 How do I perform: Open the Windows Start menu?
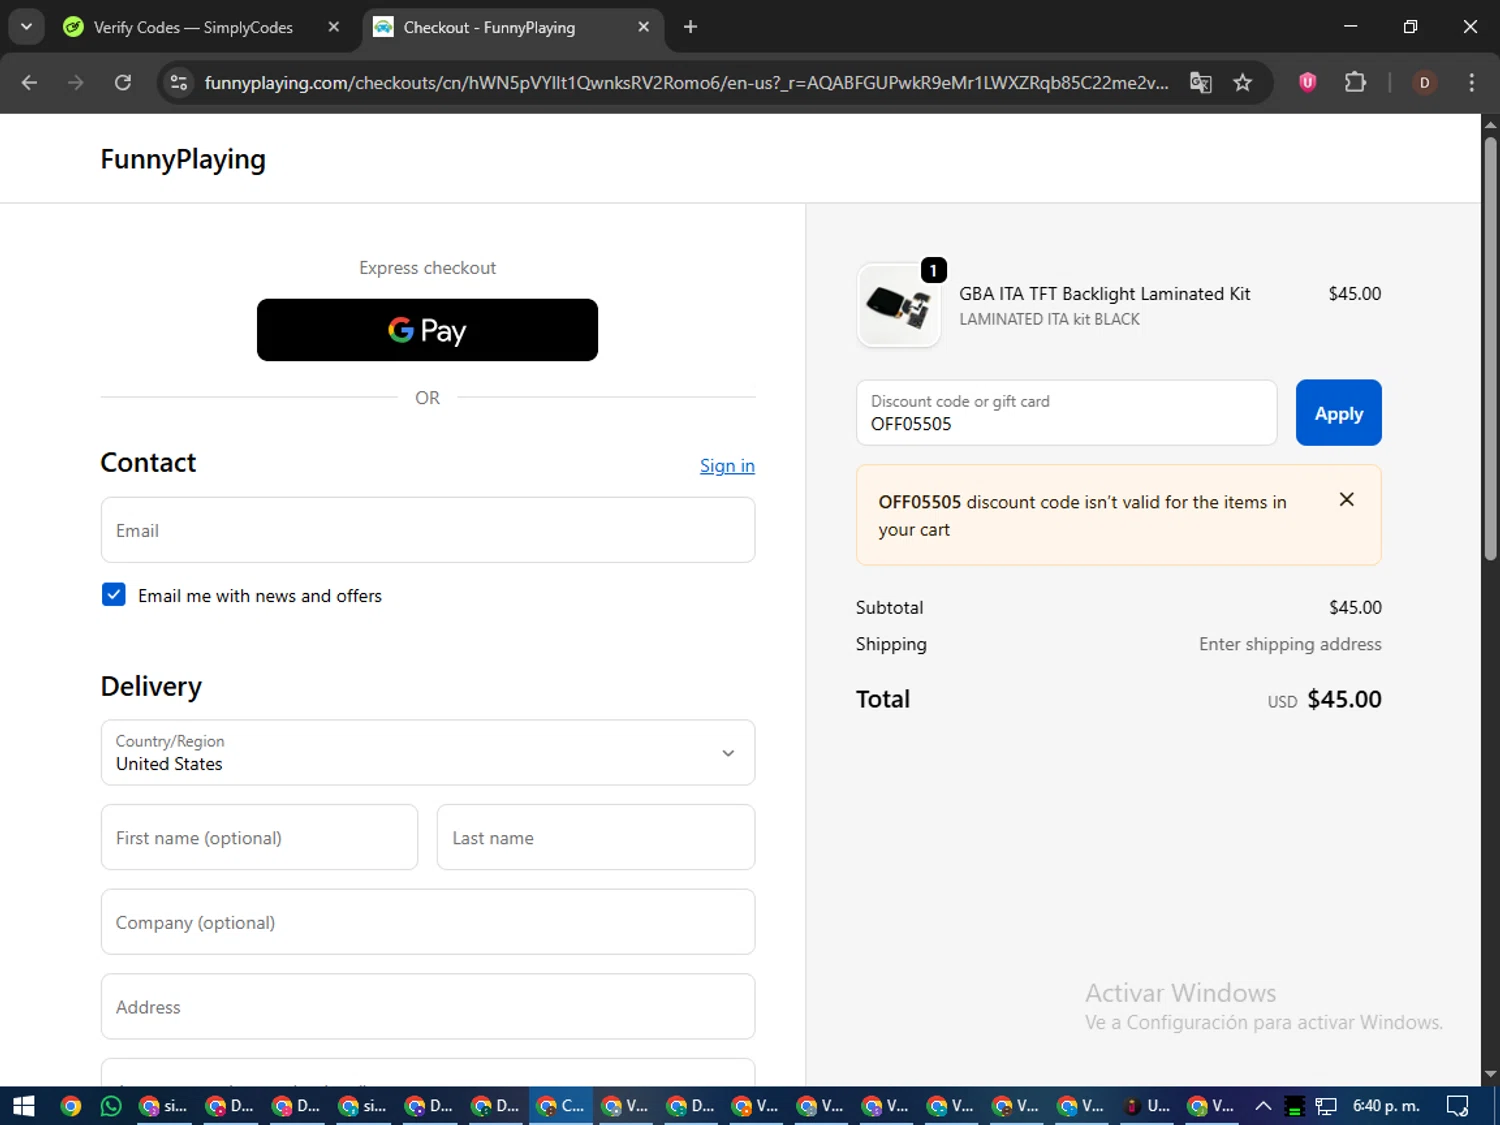pos(23,1106)
